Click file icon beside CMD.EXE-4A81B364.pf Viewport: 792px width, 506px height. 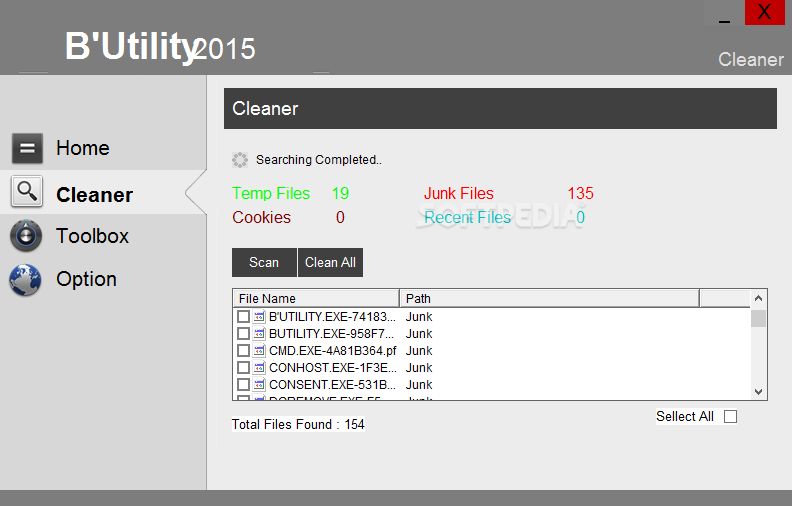click(259, 350)
